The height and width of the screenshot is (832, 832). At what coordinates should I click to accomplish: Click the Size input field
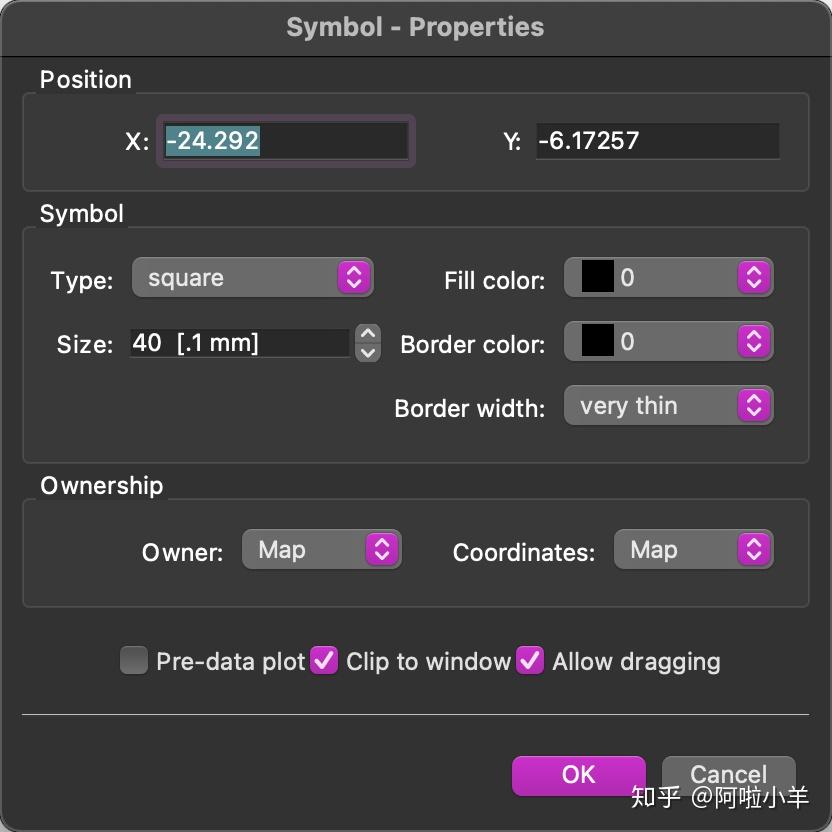(239, 343)
